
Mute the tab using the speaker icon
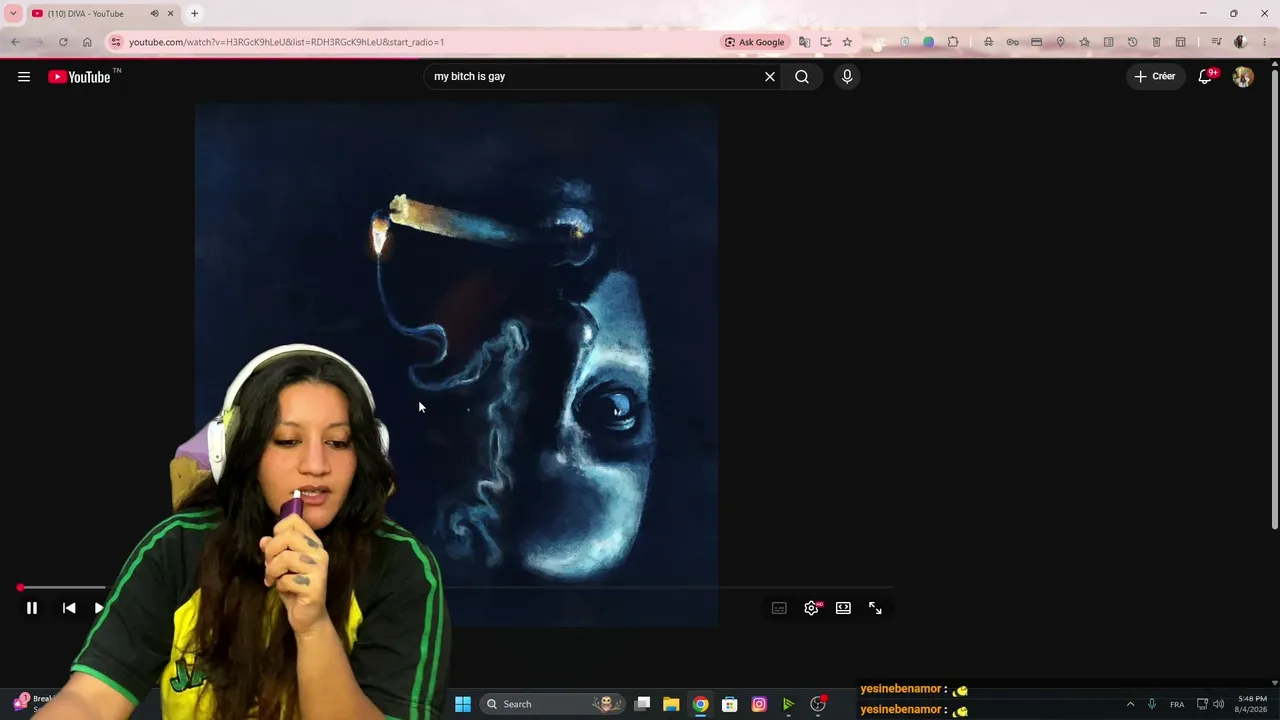tap(154, 14)
